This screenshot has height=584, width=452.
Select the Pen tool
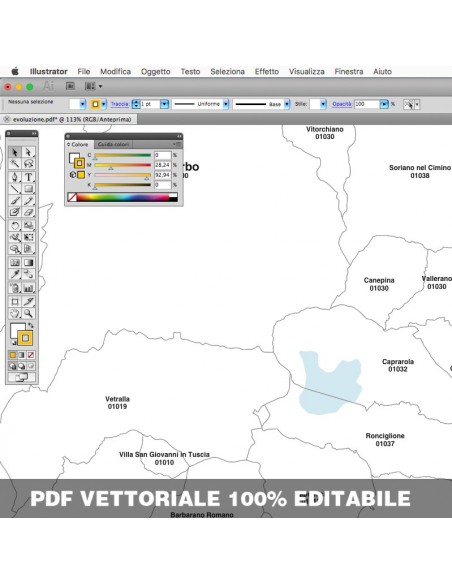tap(15, 177)
